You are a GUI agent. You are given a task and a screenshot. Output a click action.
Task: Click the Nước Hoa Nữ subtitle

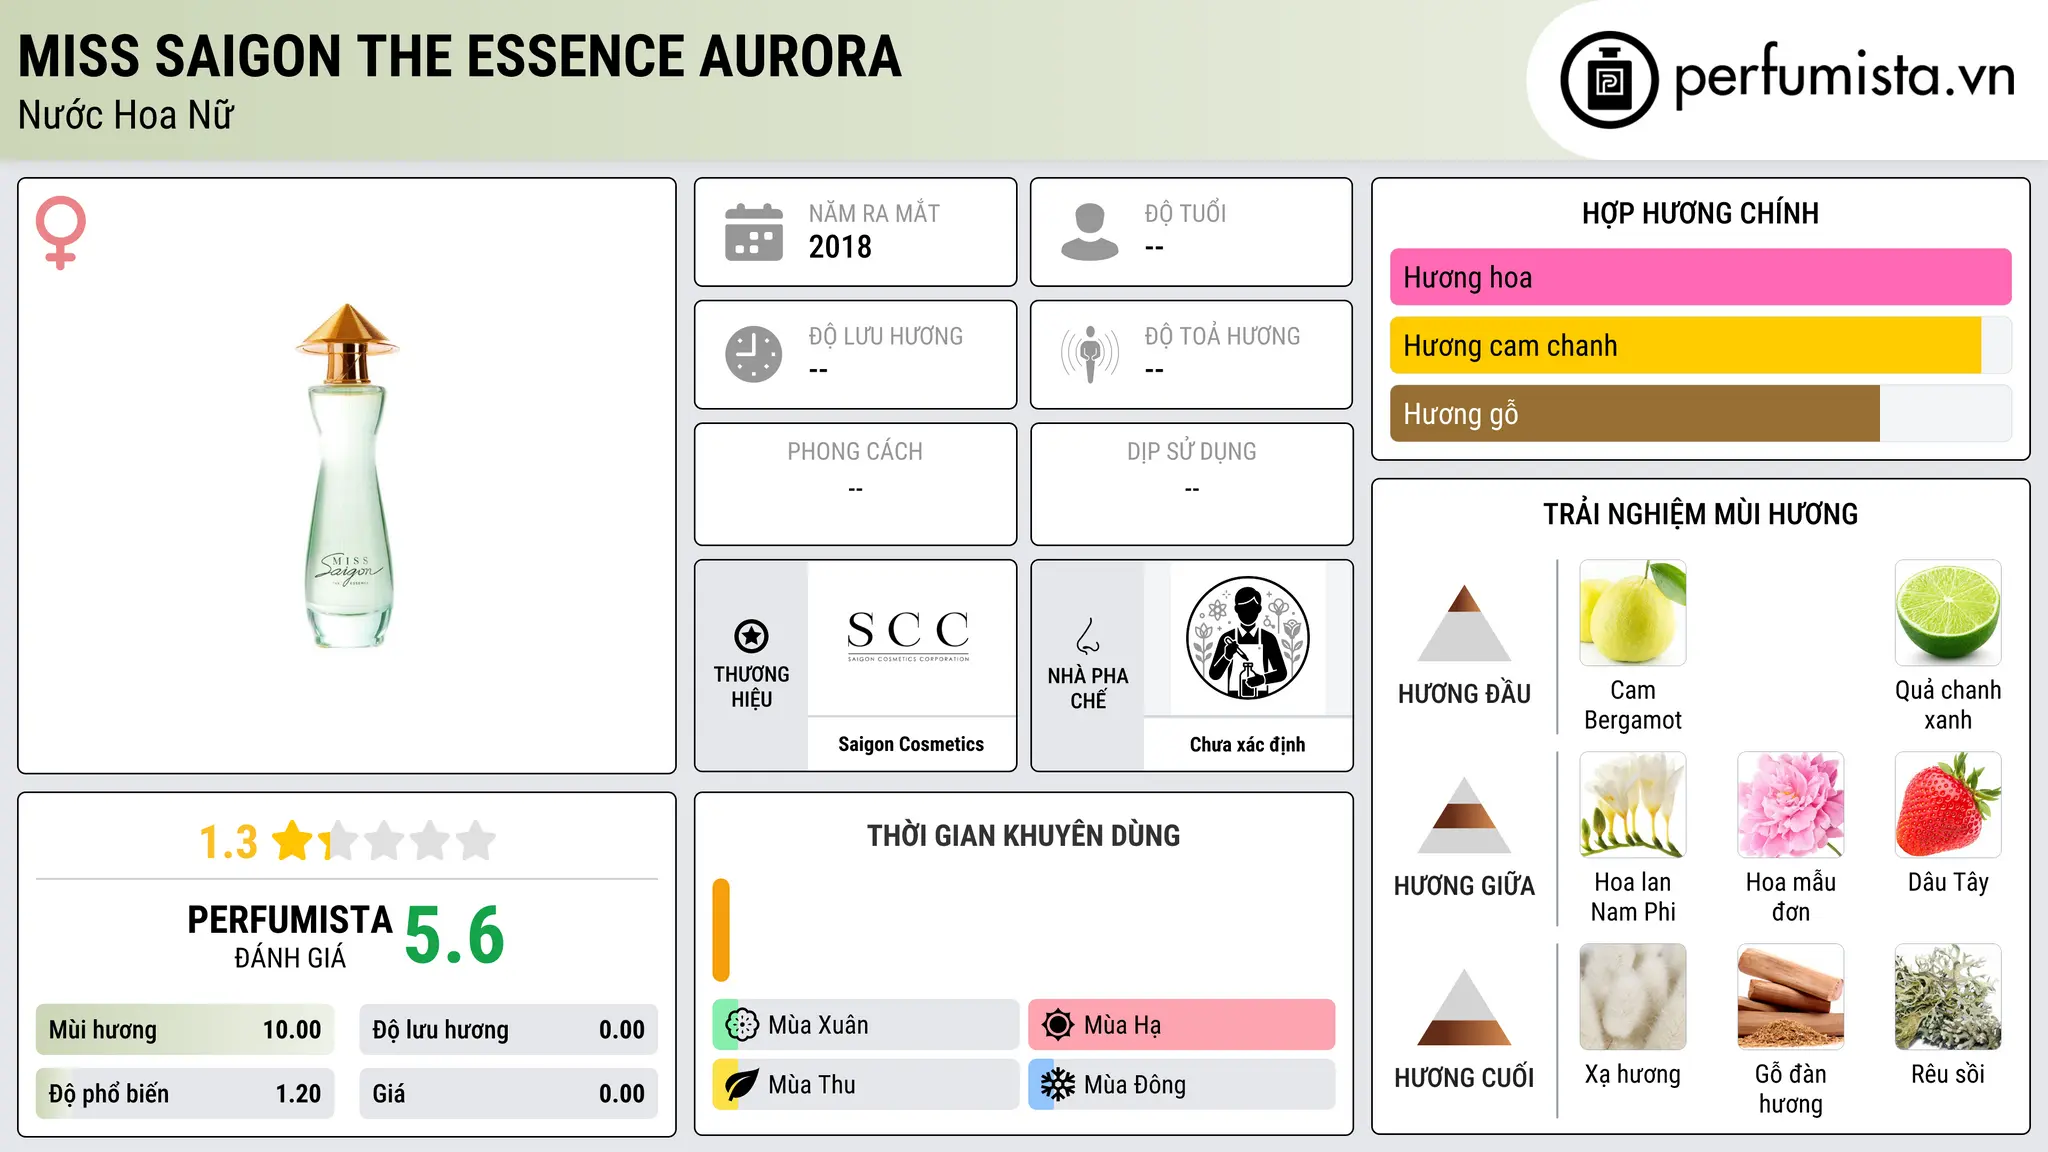[126, 115]
